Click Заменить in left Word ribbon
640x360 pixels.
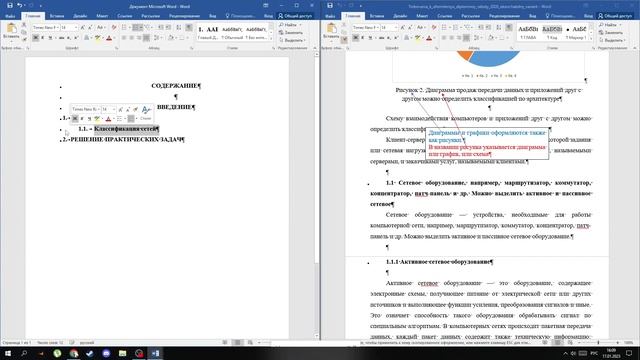(x=291, y=33)
